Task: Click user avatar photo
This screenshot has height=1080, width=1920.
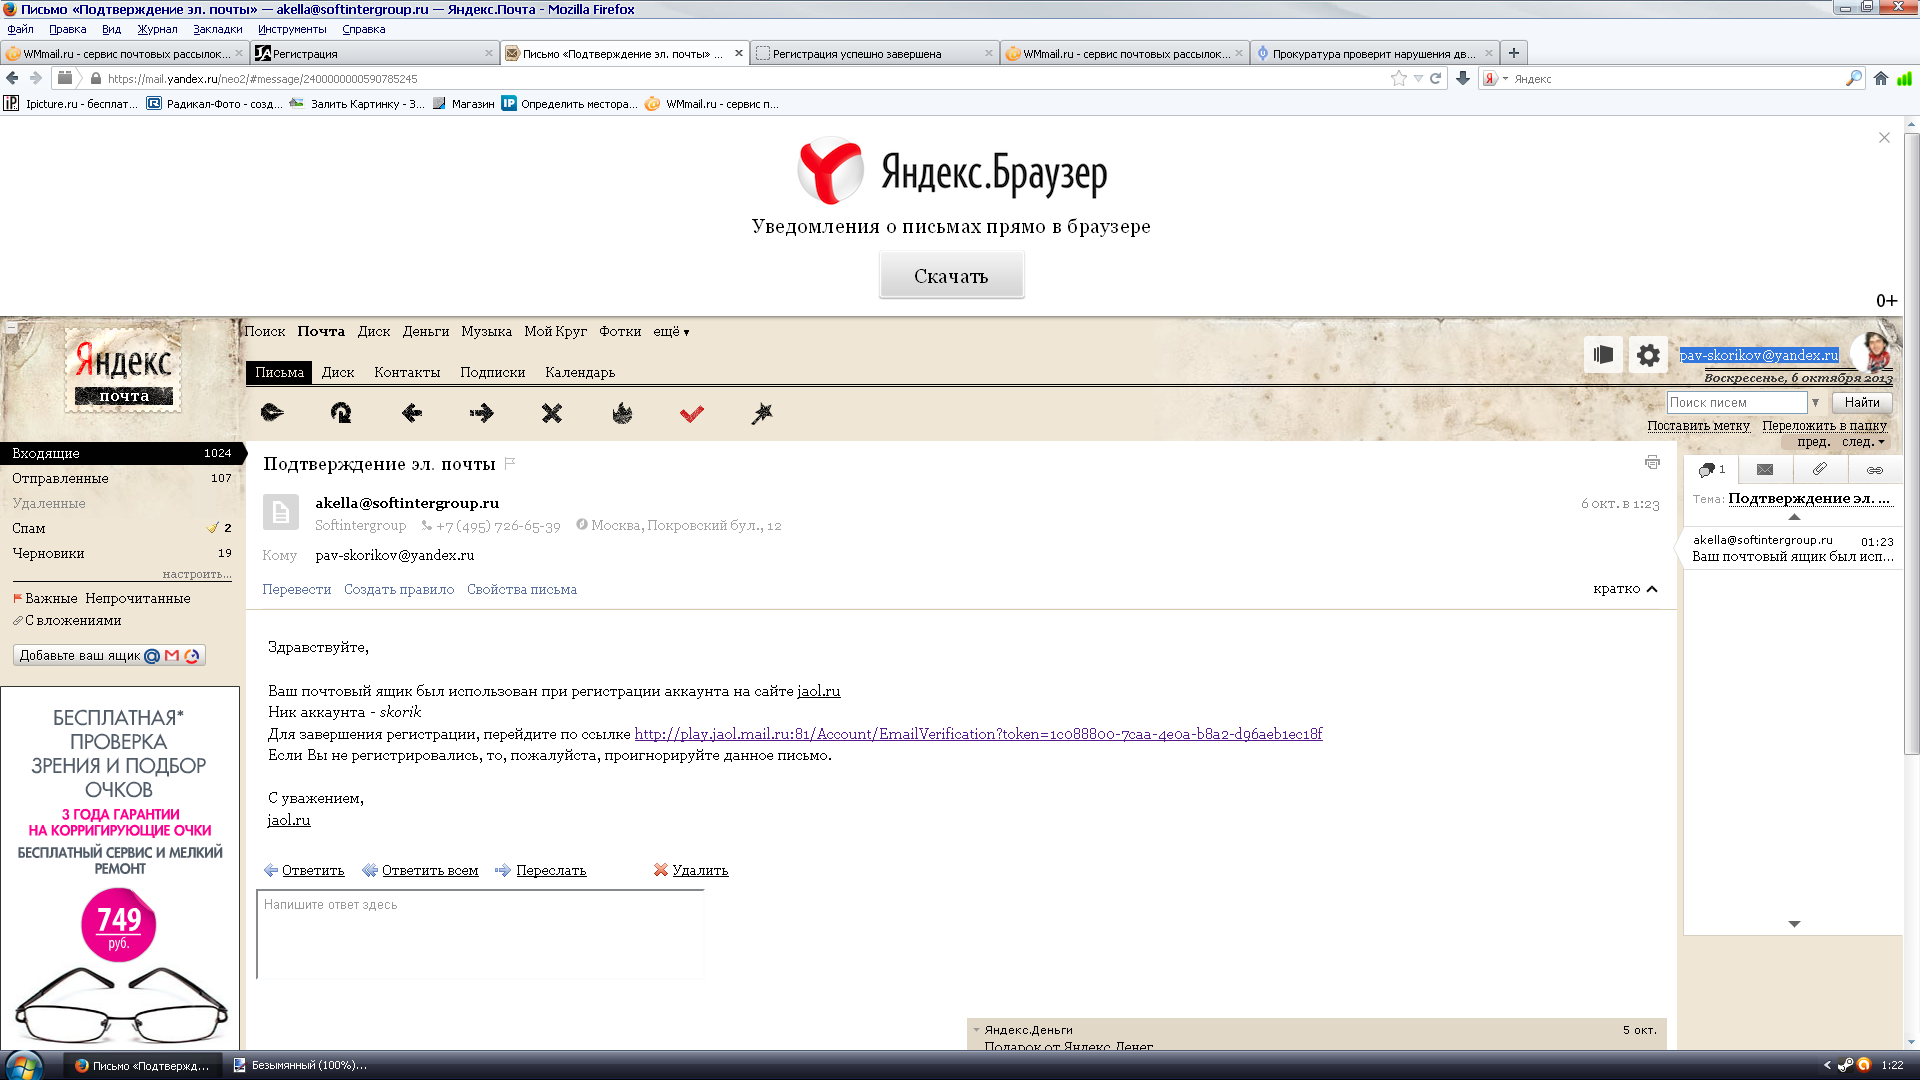Action: (x=1872, y=353)
